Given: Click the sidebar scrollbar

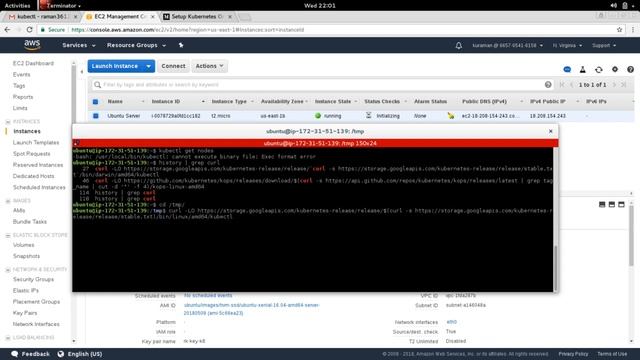Looking at the screenshot, I should coord(74,94).
